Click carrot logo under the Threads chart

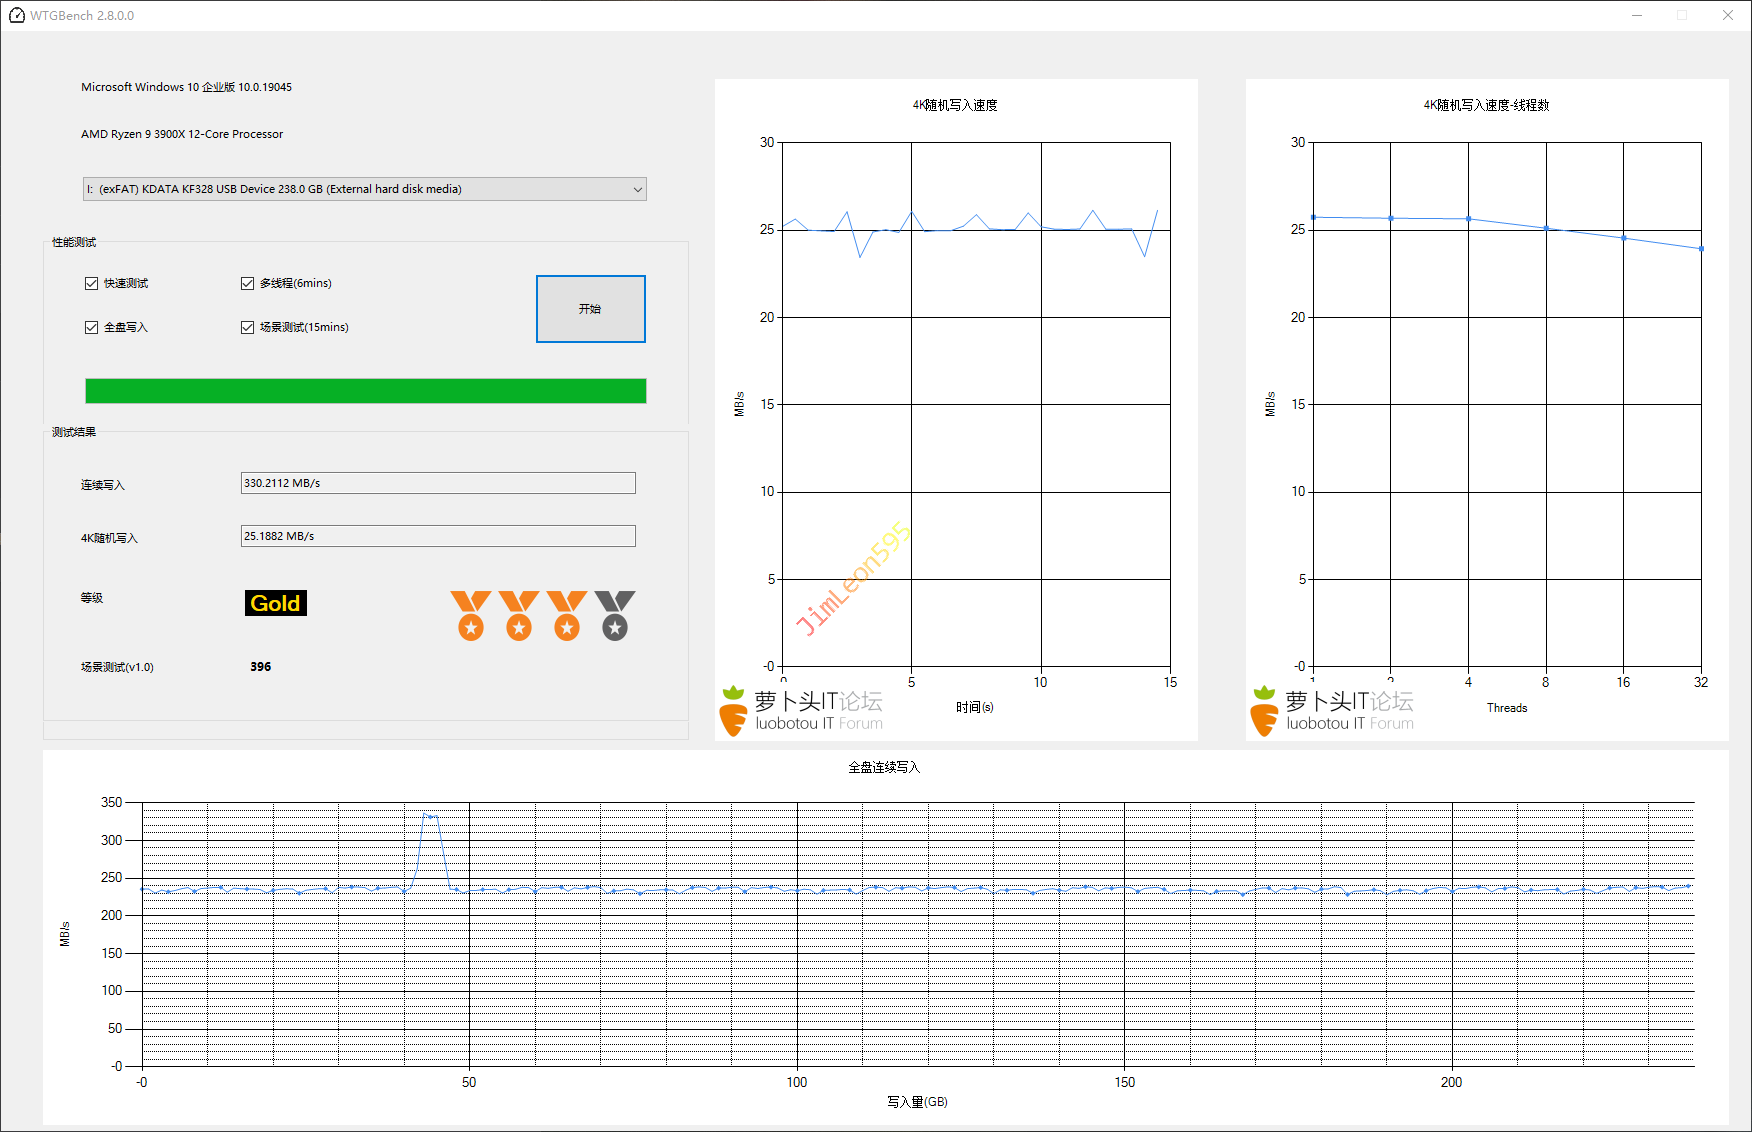pyautogui.click(x=1264, y=711)
